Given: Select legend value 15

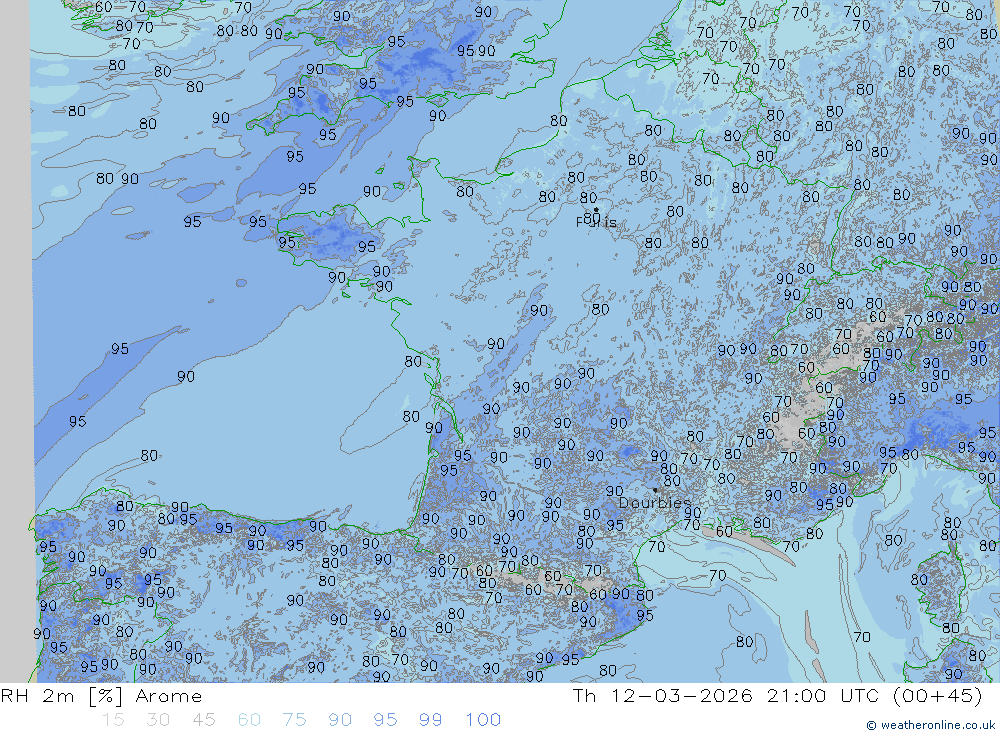Looking at the screenshot, I should [x=113, y=720].
